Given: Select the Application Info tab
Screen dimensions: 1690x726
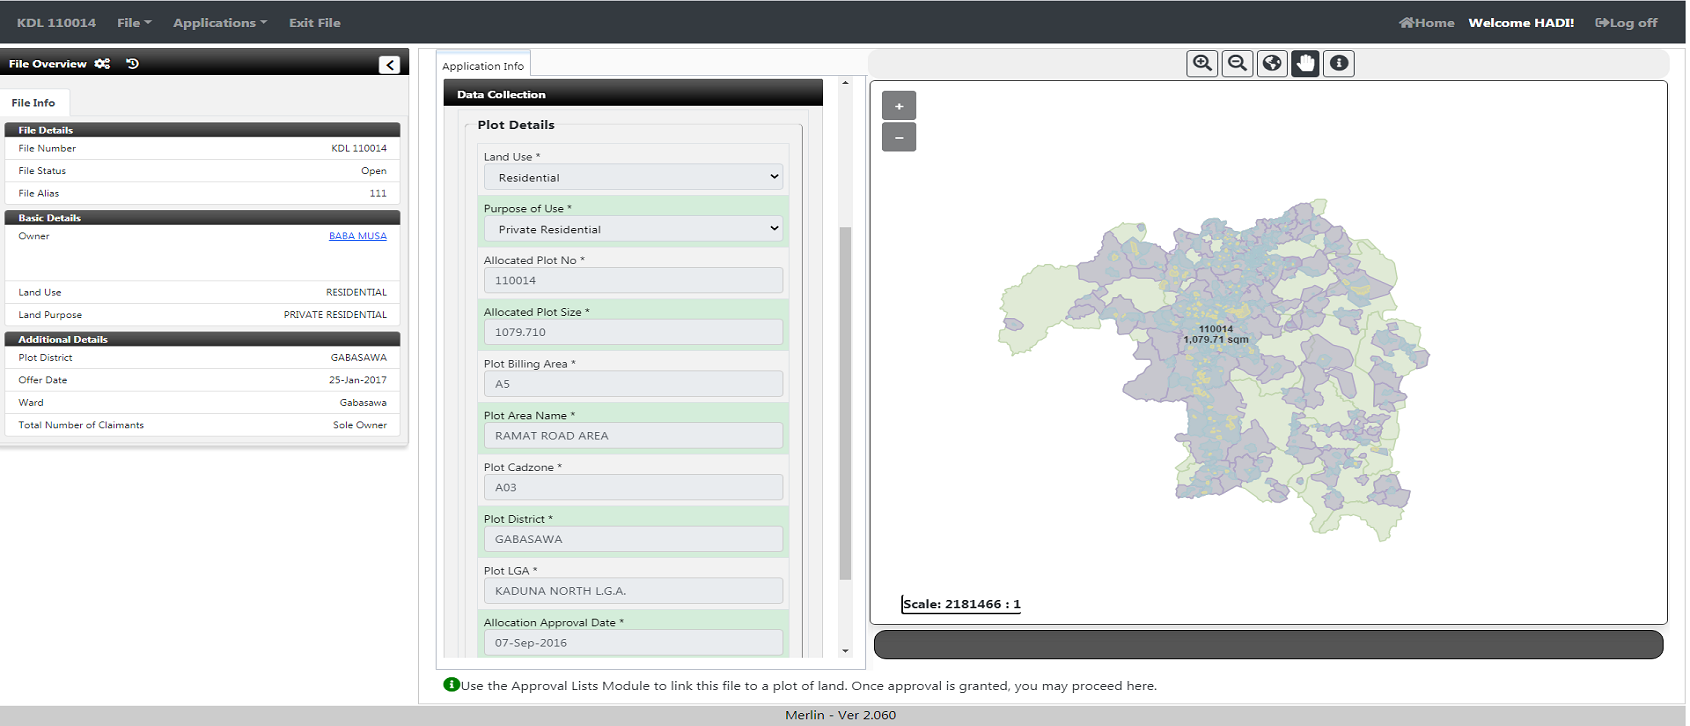Looking at the screenshot, I should point(483,66).
